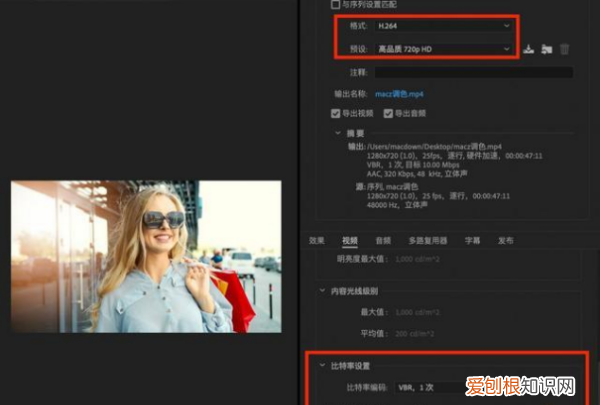This screenshot has width=600, height=405.
Task: Click the delete preset trash icon
Action: pos(564,49)
